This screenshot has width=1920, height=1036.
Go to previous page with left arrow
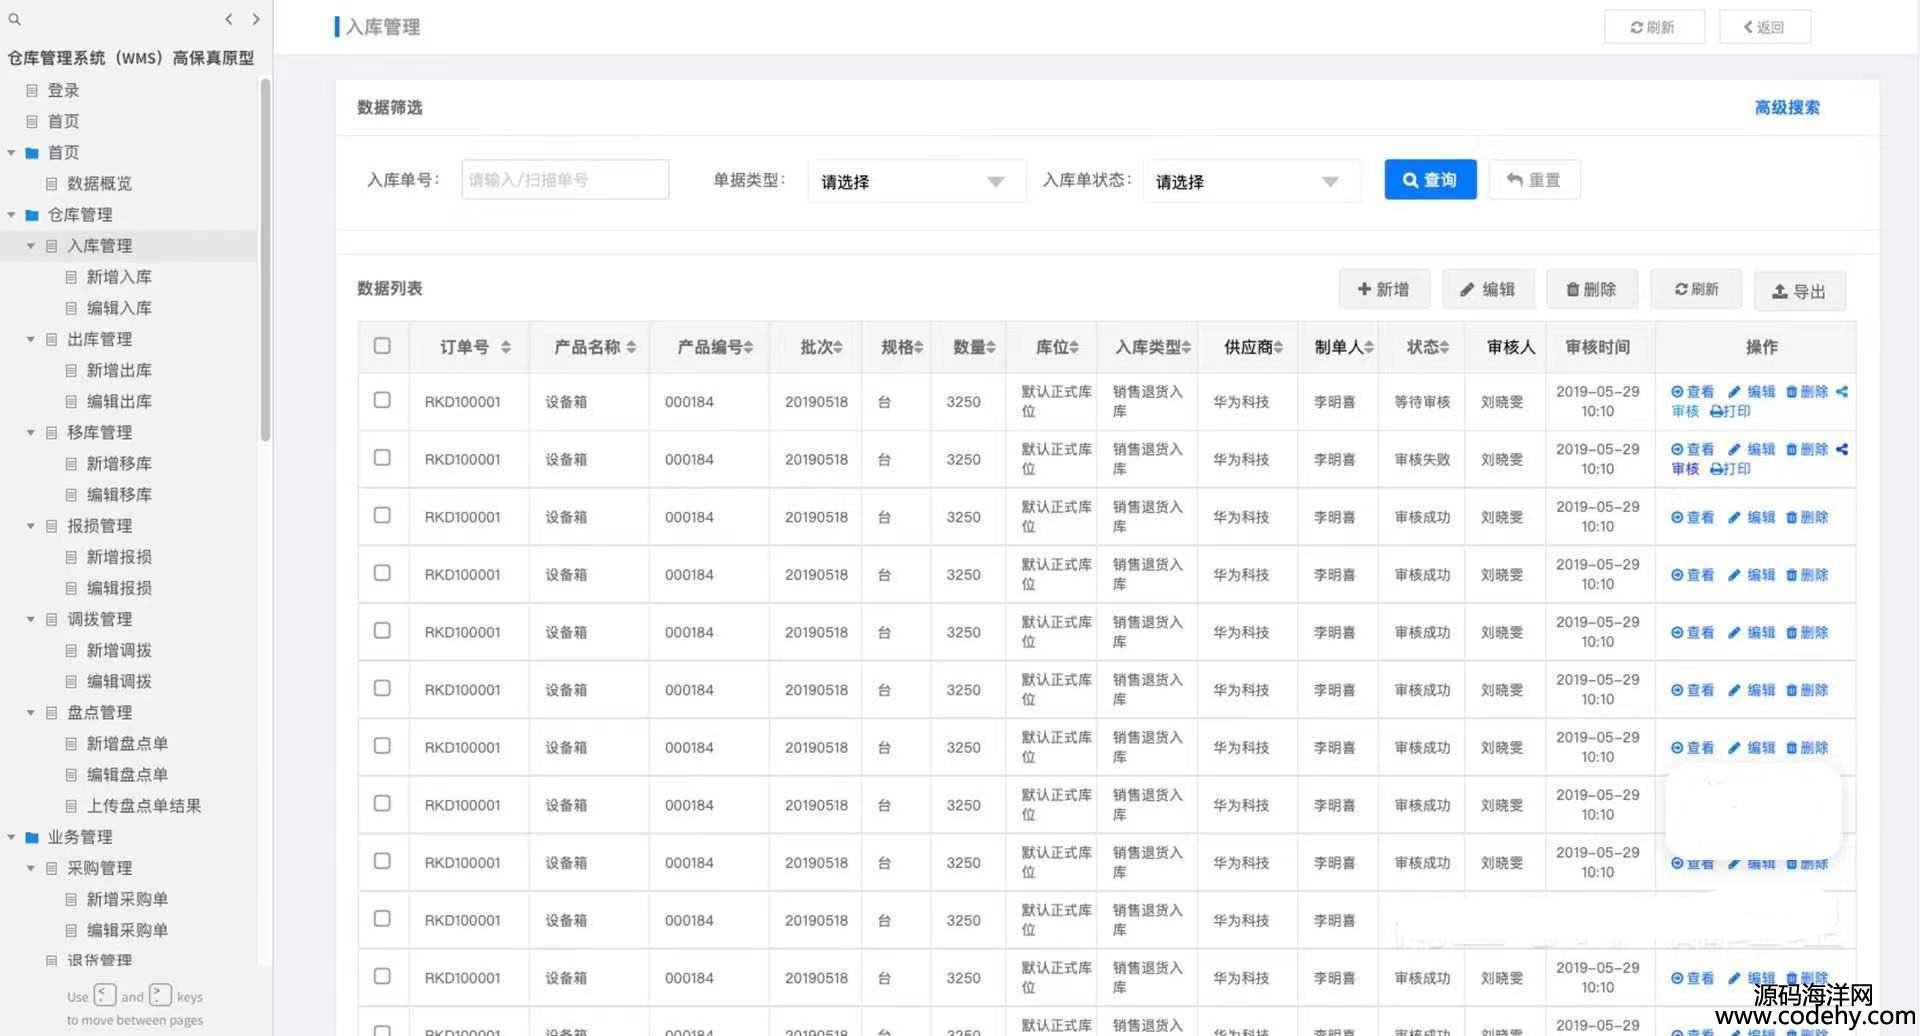click(x=229, y=19)
